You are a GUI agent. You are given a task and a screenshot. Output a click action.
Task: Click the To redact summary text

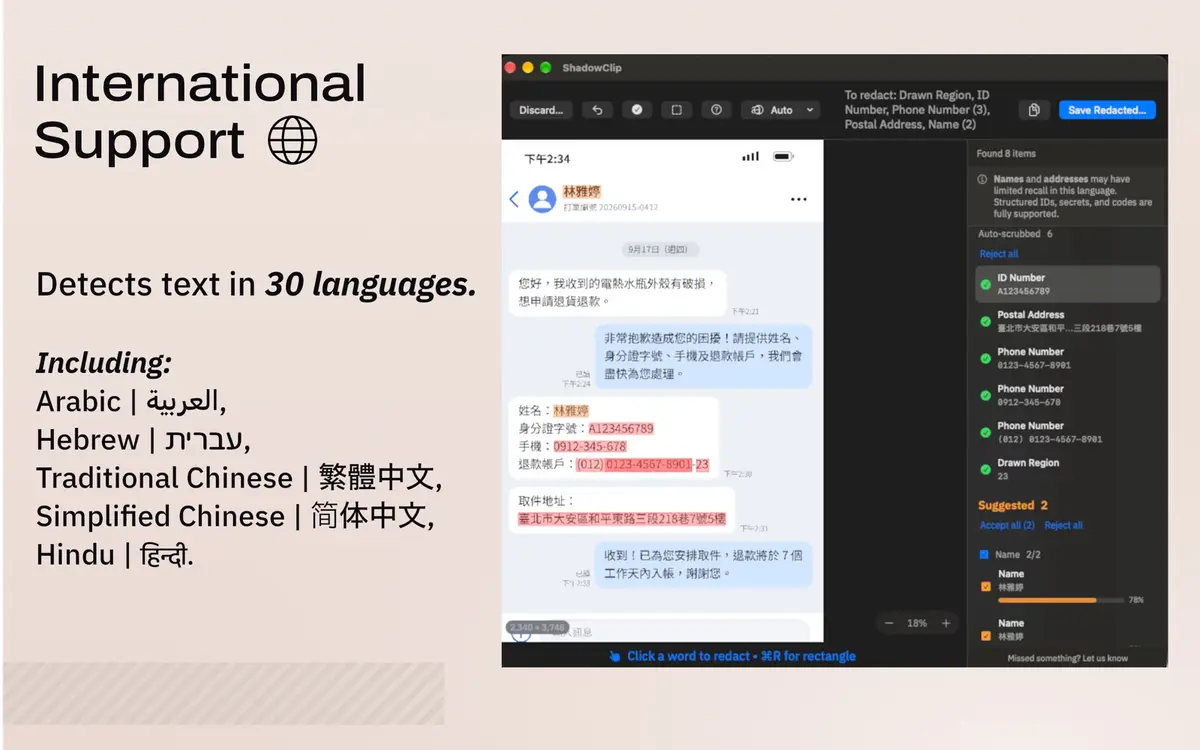coord(917,110)
